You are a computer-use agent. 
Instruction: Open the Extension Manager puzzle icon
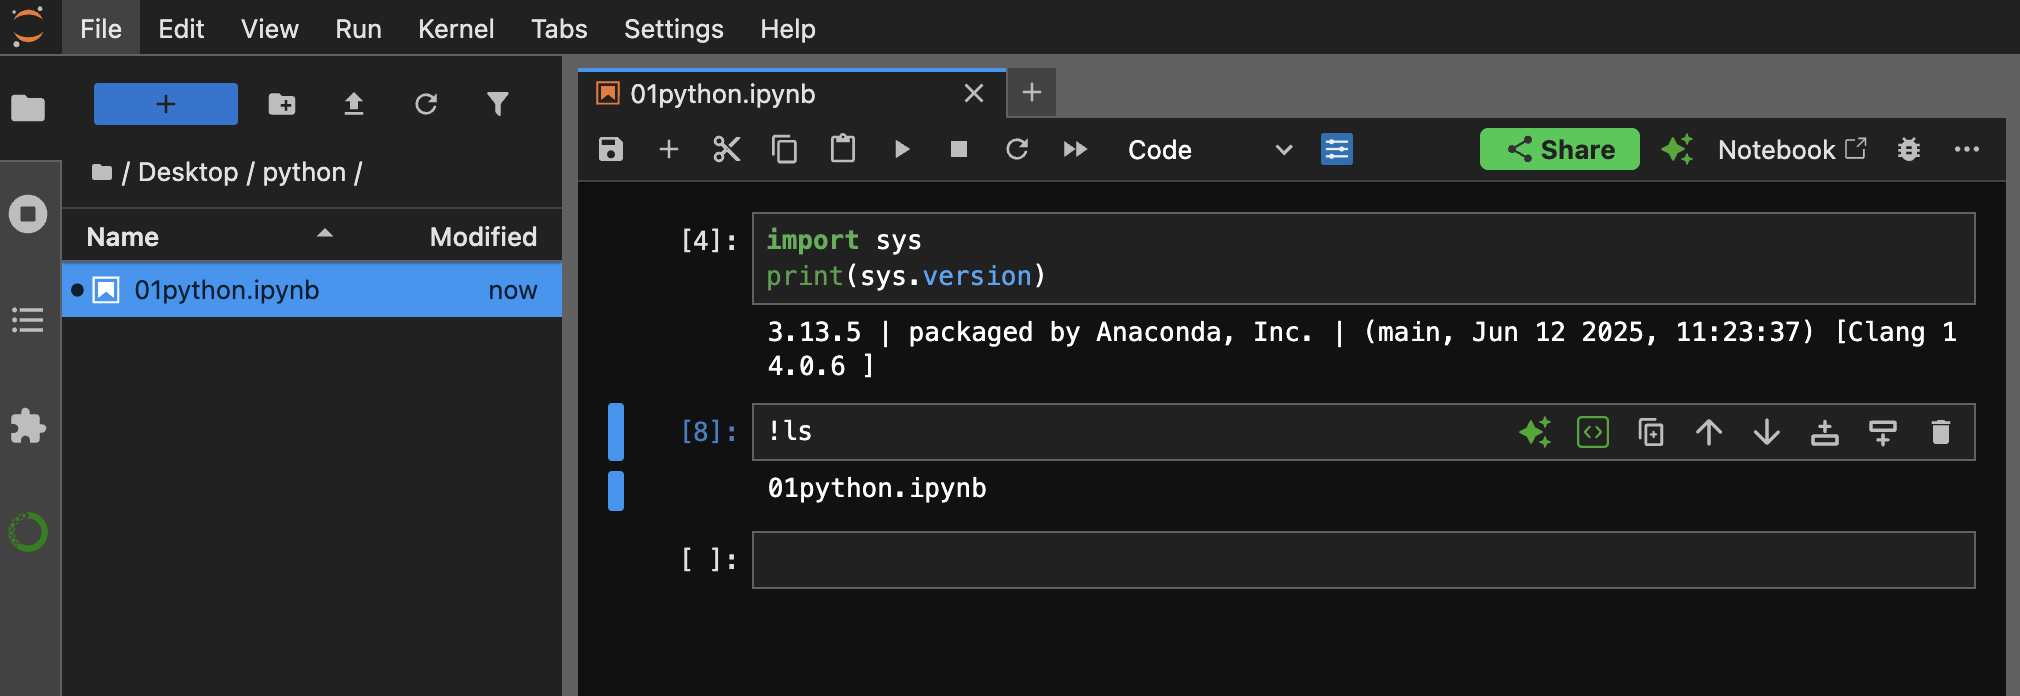pyautogui.click(x=28, y=427)
